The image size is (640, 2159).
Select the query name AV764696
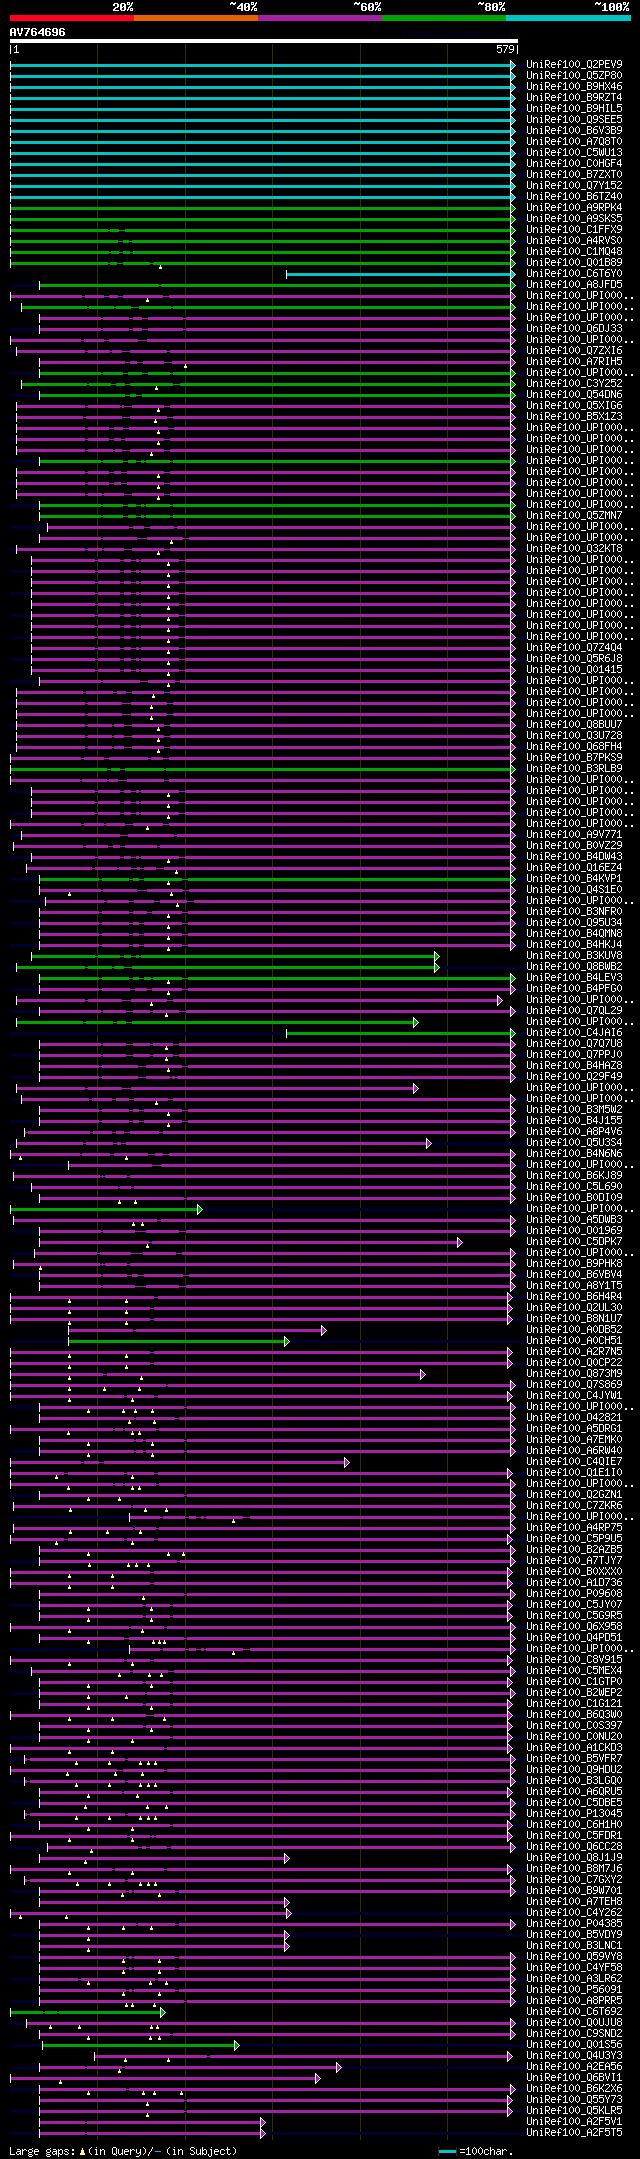coord(38,32)
